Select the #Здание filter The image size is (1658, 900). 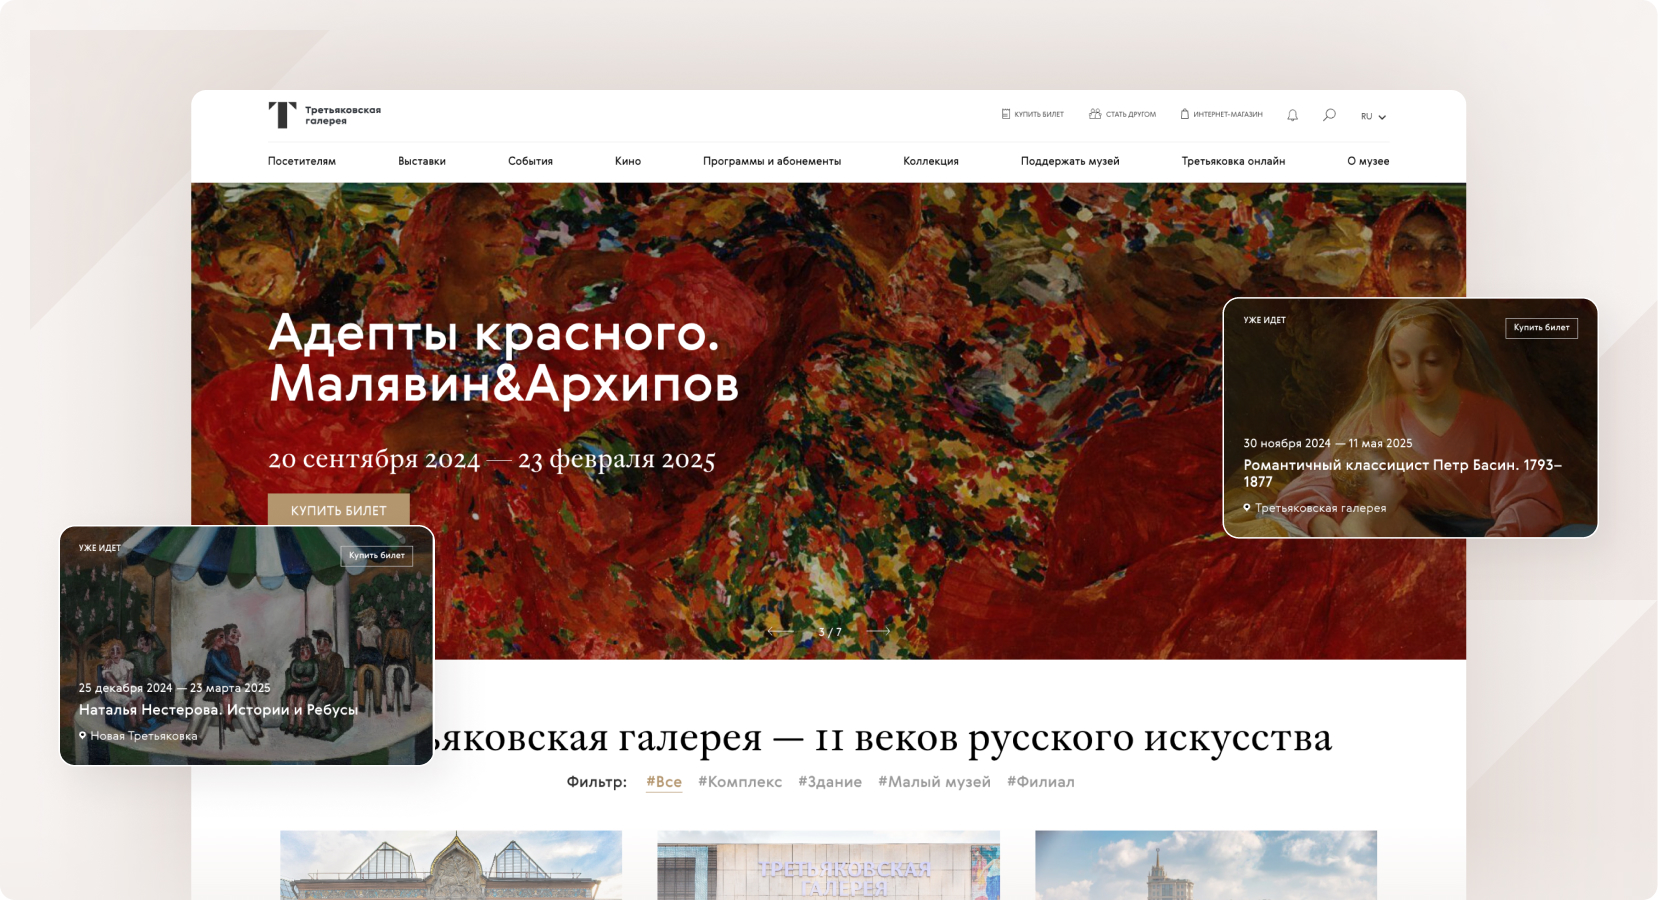(x=830, y=782)
